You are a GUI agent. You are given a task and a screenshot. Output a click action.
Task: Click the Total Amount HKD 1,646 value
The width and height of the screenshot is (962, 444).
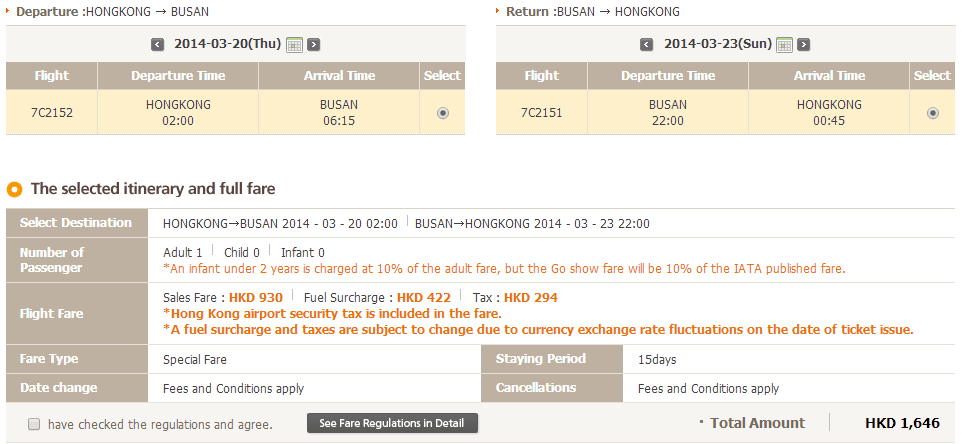click(x=902, y=423)
